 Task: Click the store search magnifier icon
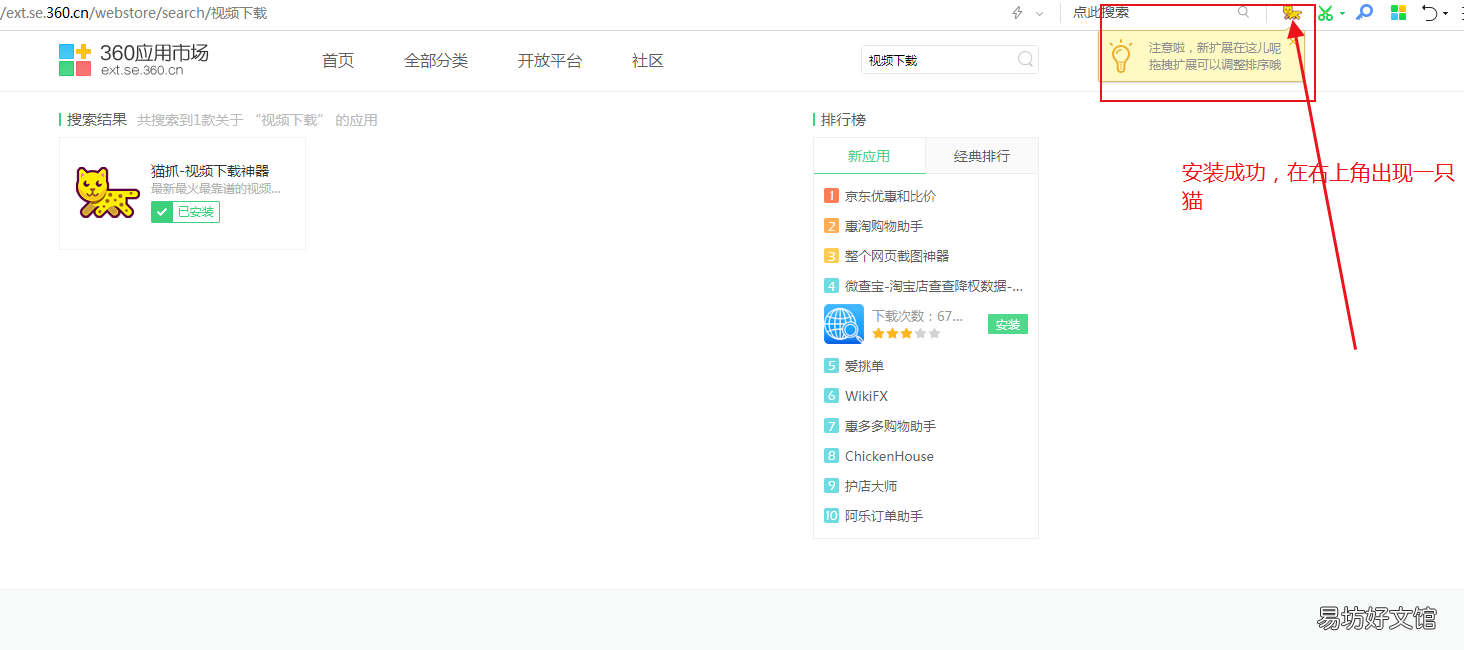pos(1025,60)
